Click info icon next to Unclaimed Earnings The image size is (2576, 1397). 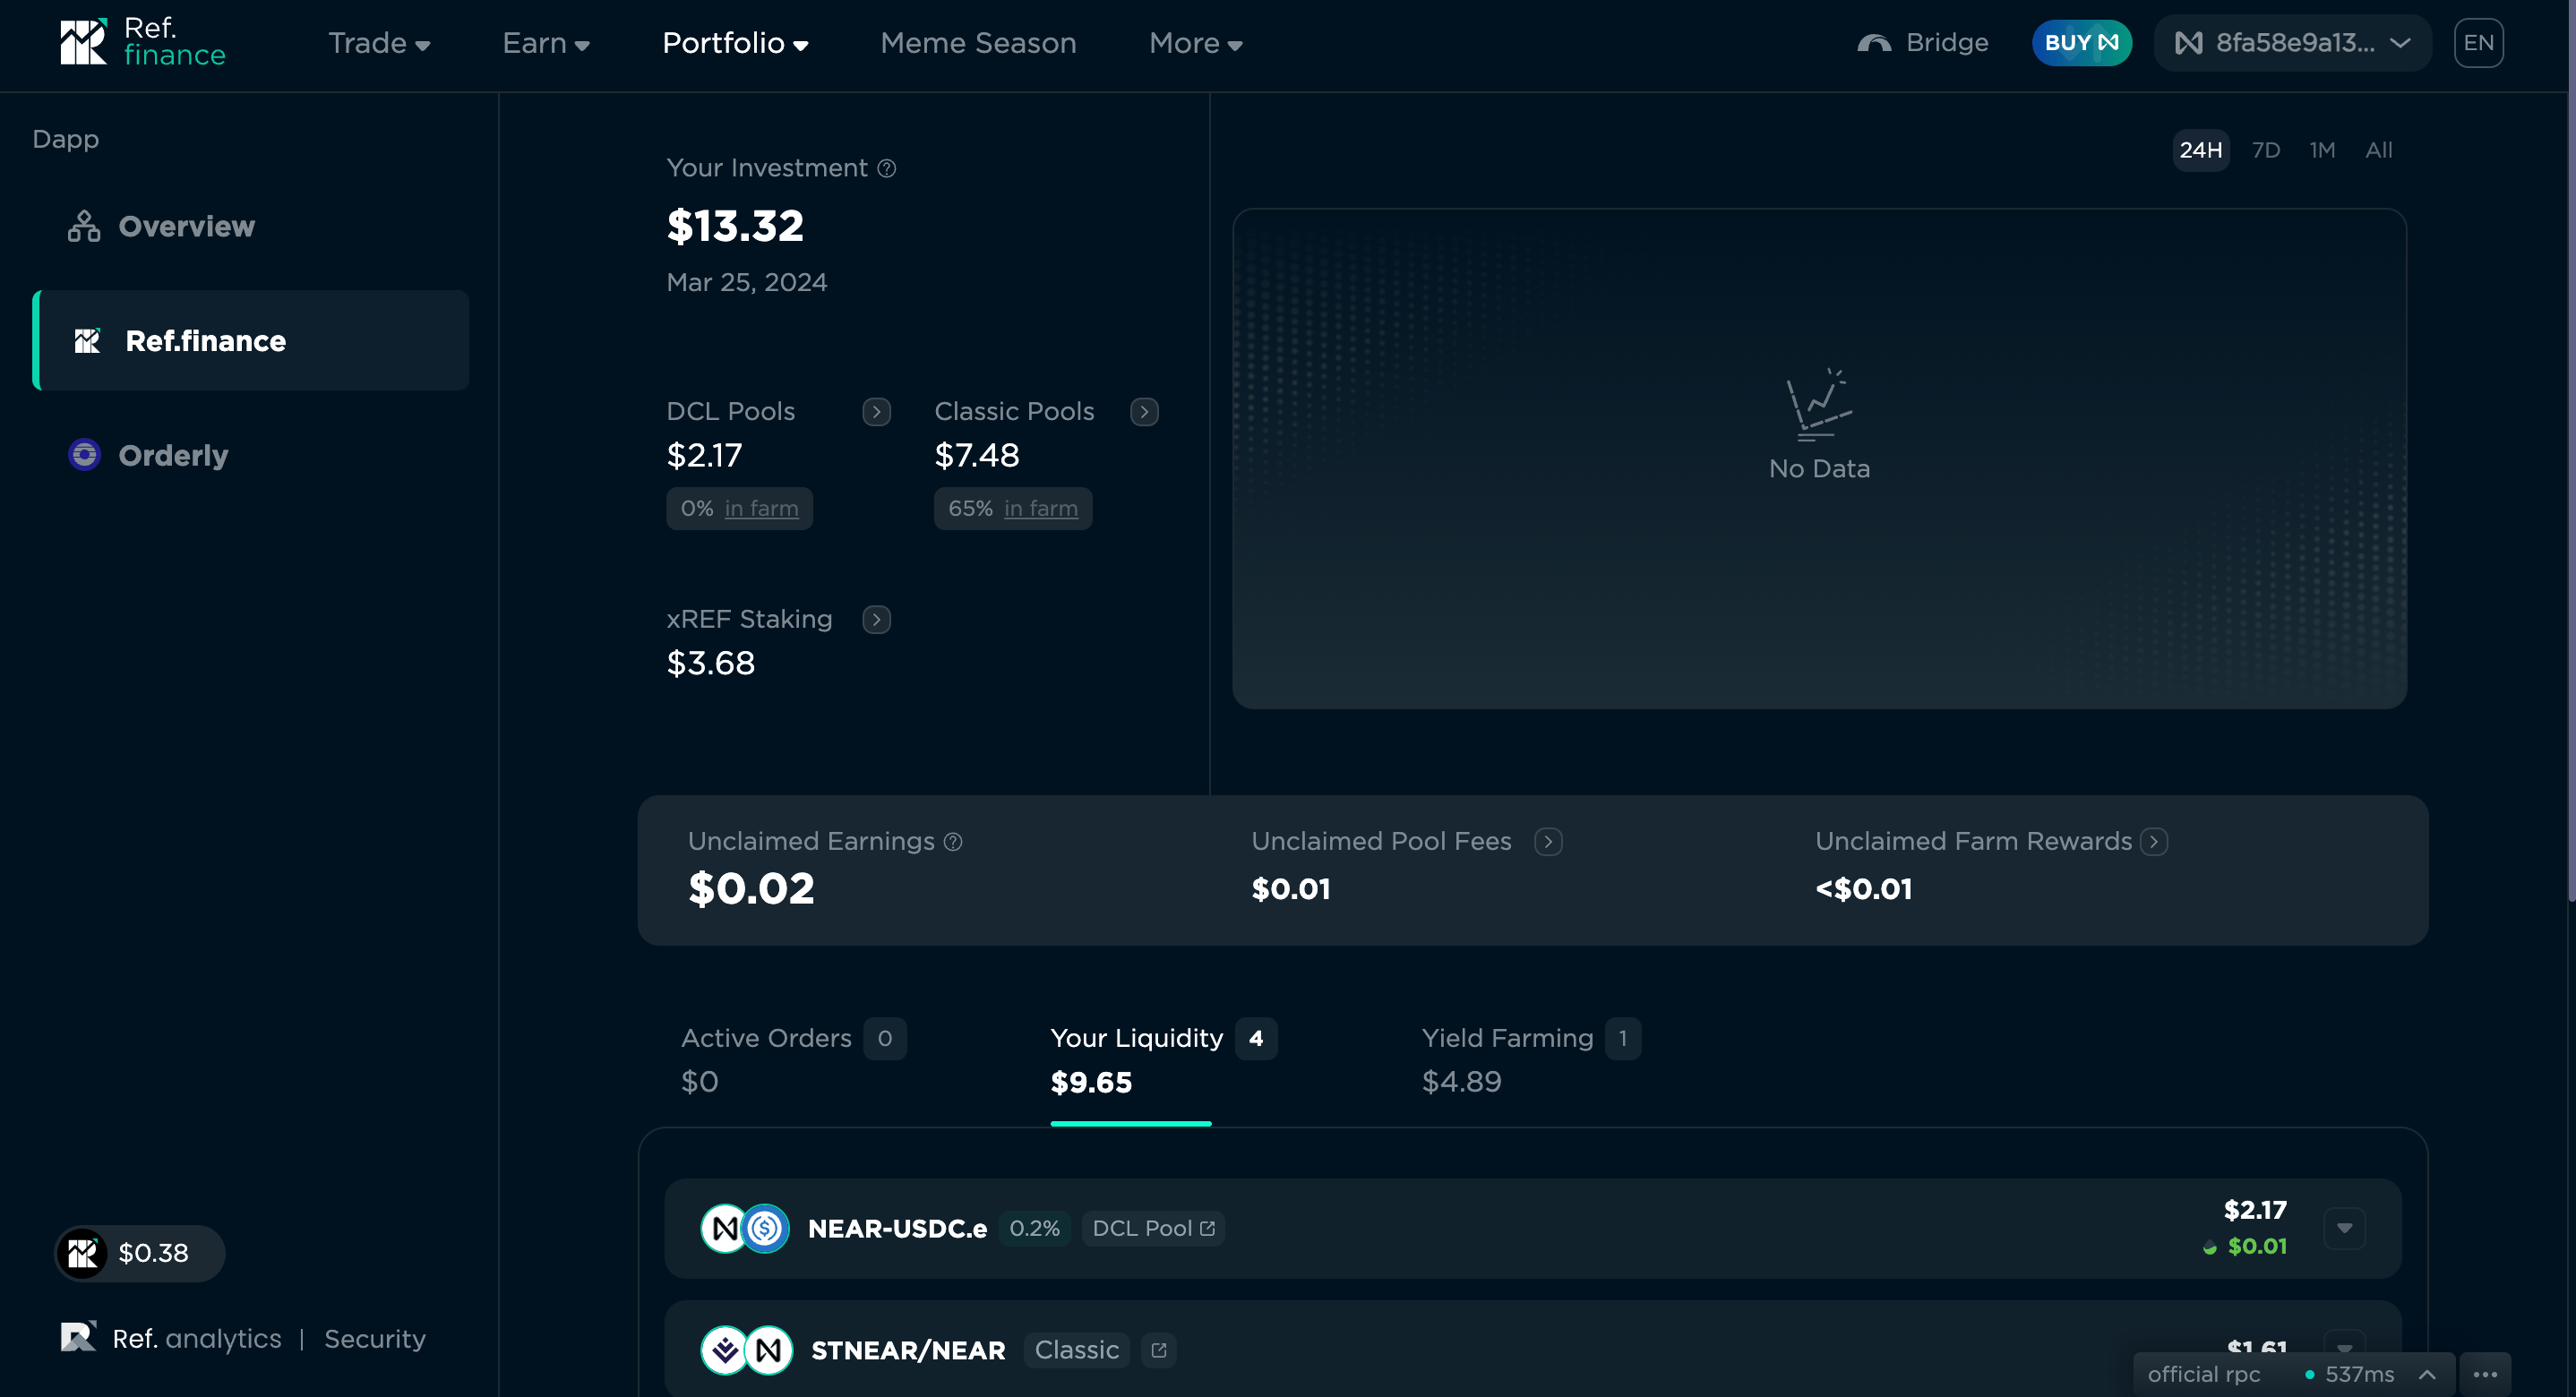(953, 842)
